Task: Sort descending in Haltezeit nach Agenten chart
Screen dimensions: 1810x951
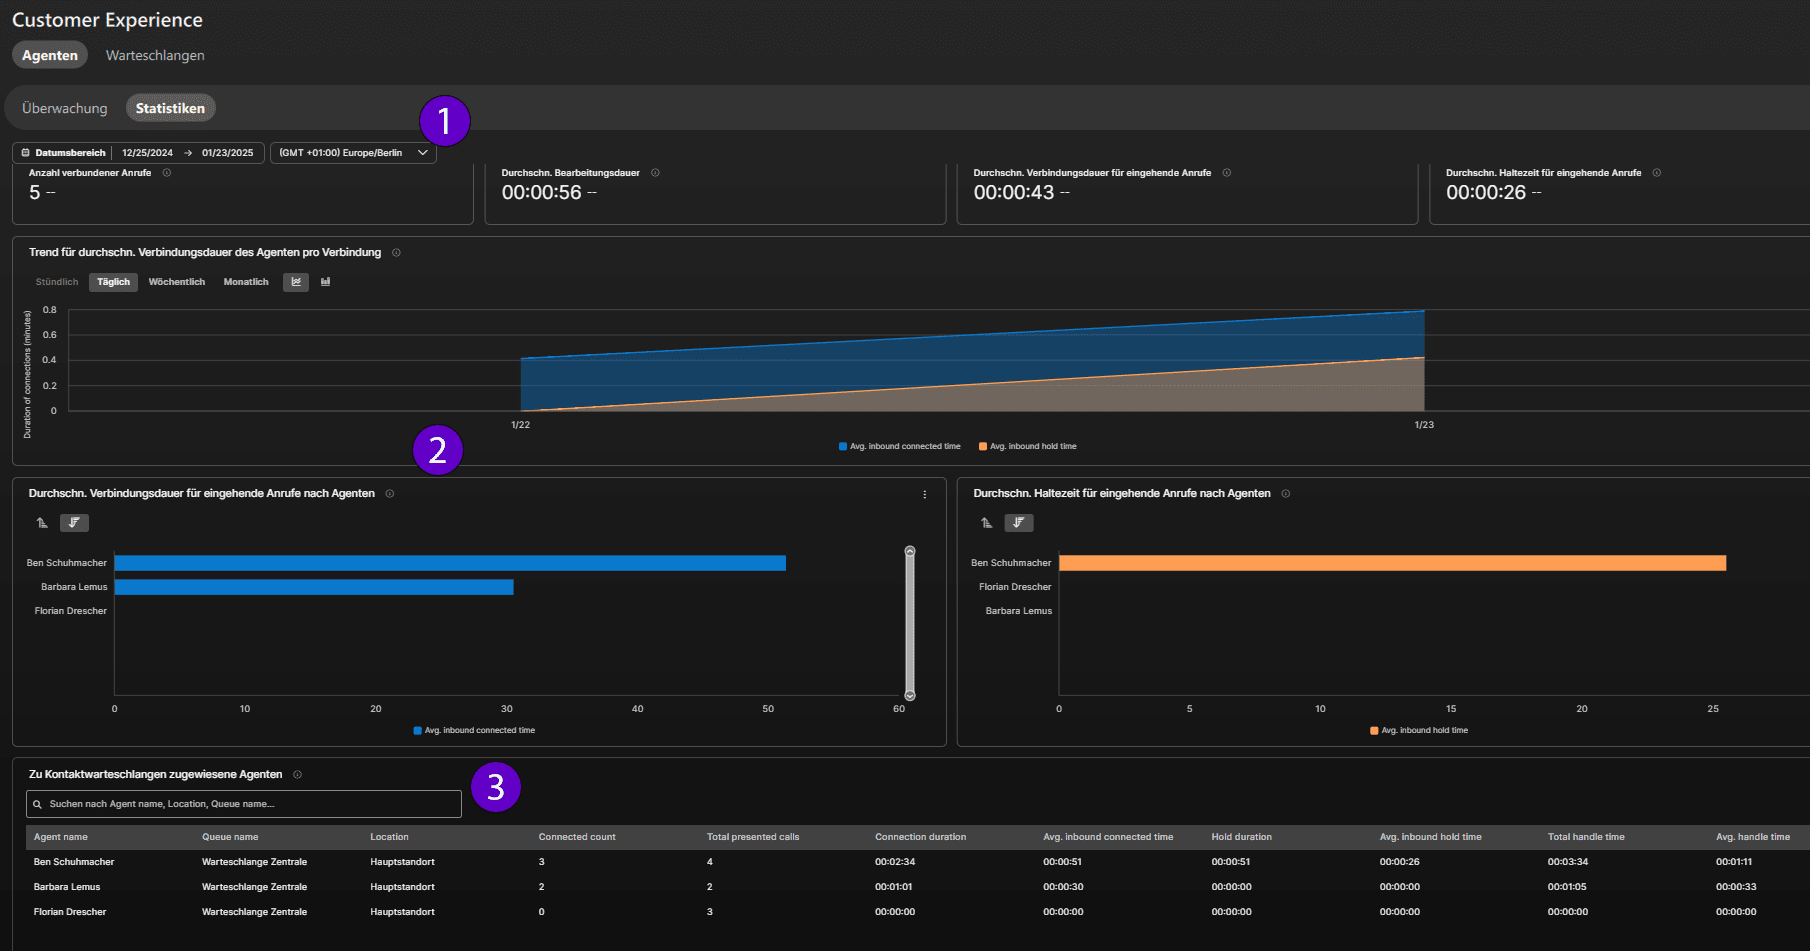Action: coord(1019,523)
